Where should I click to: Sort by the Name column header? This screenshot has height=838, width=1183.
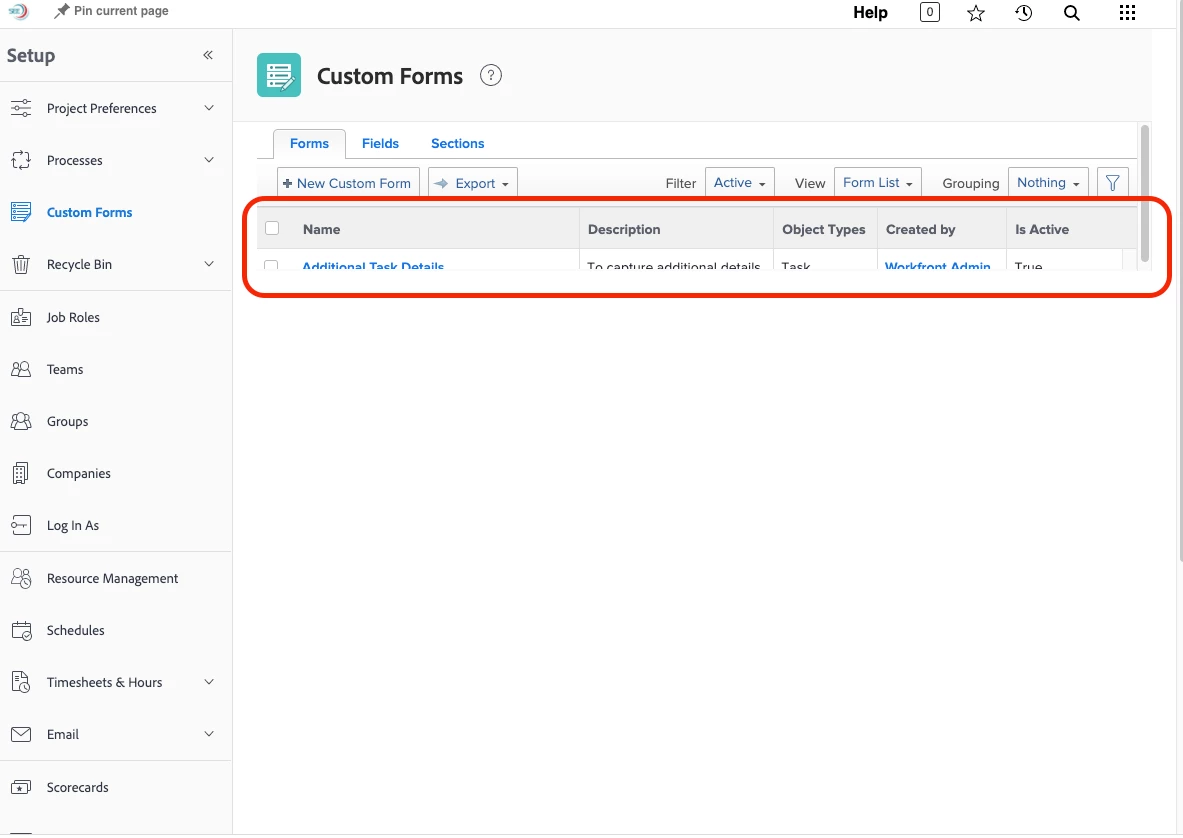tap(321, 229)
